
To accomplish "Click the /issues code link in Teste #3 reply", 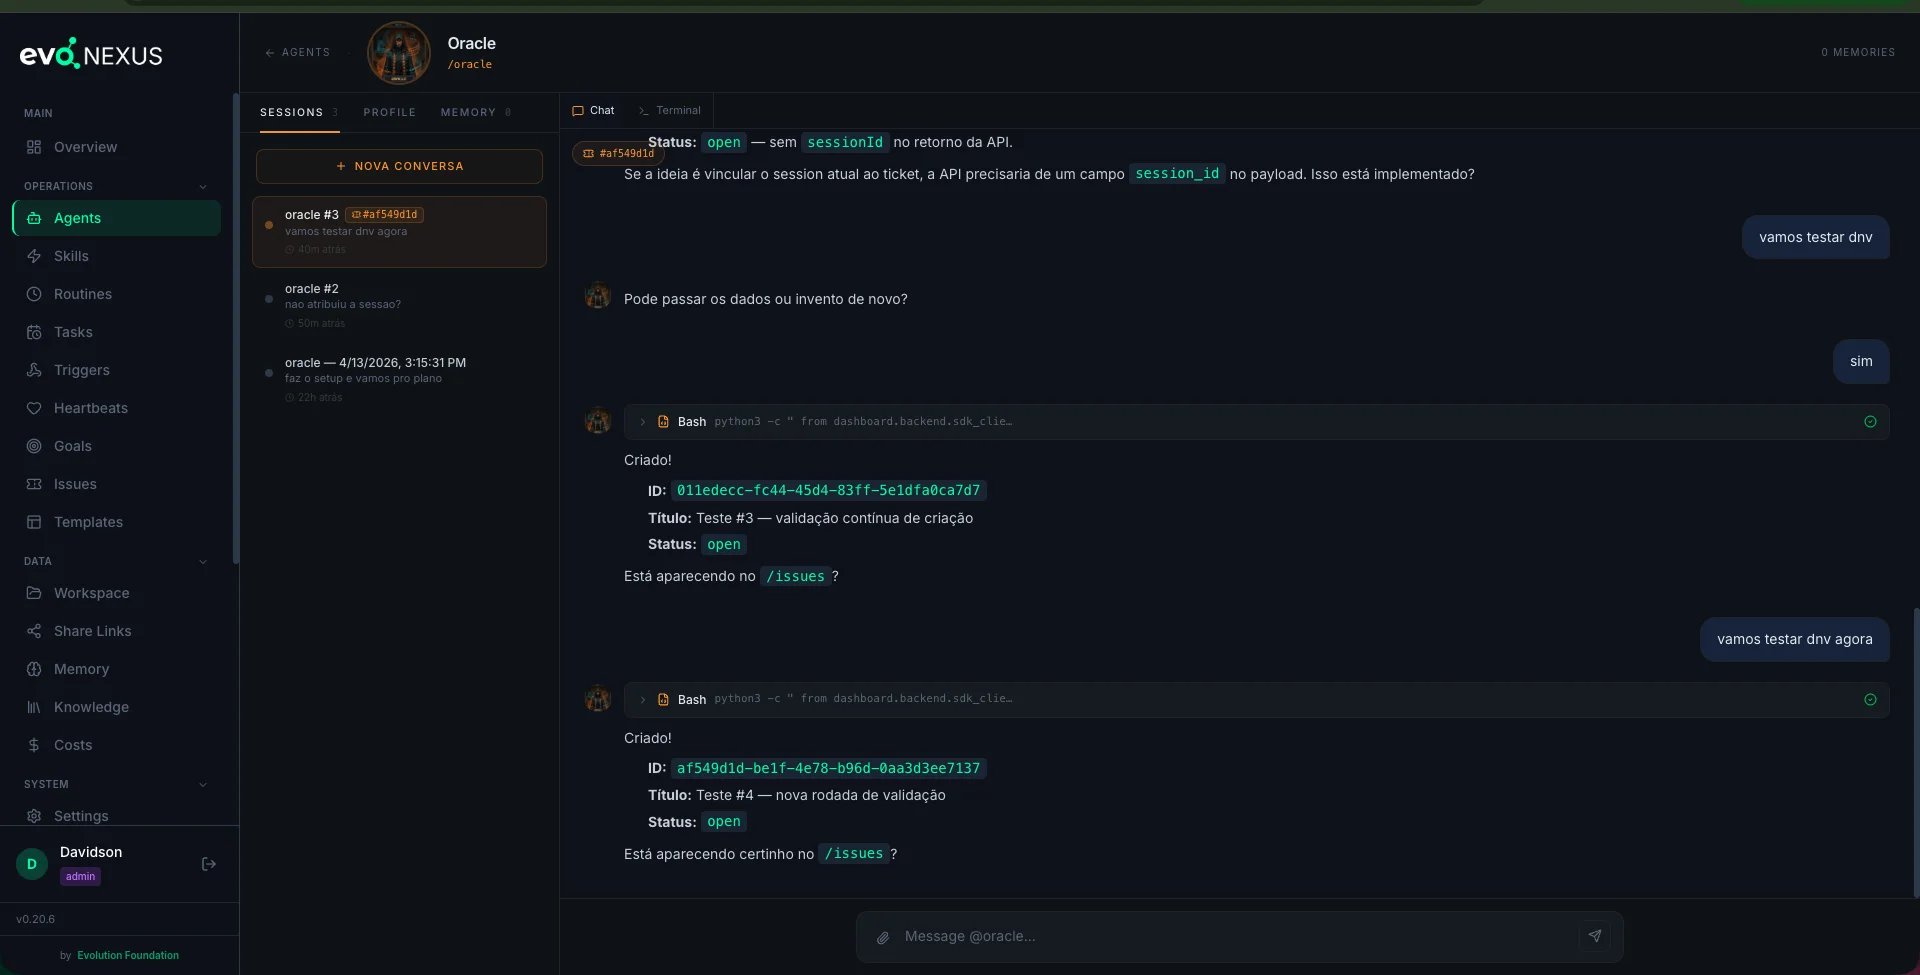I will tap(795, 576).
